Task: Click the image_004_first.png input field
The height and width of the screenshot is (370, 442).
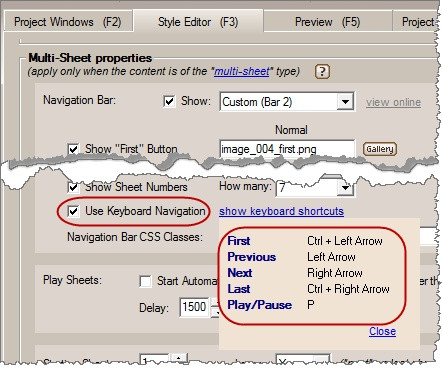Action: 287,149
